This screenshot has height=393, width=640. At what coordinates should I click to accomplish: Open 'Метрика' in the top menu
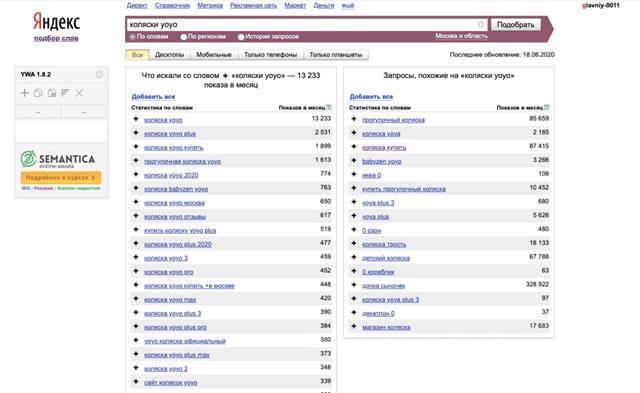pos(210,5)
